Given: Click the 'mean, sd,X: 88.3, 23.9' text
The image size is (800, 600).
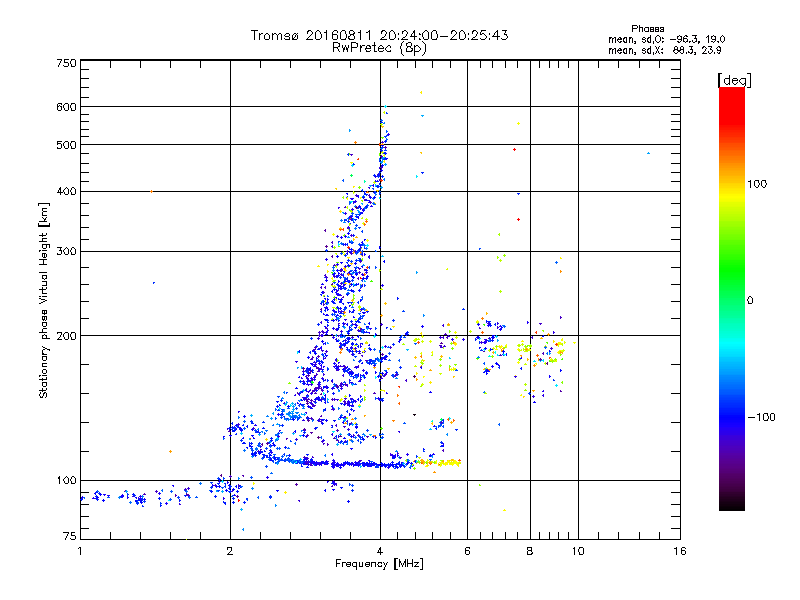Looking at the screenshot, I should [x=664, y=50].
